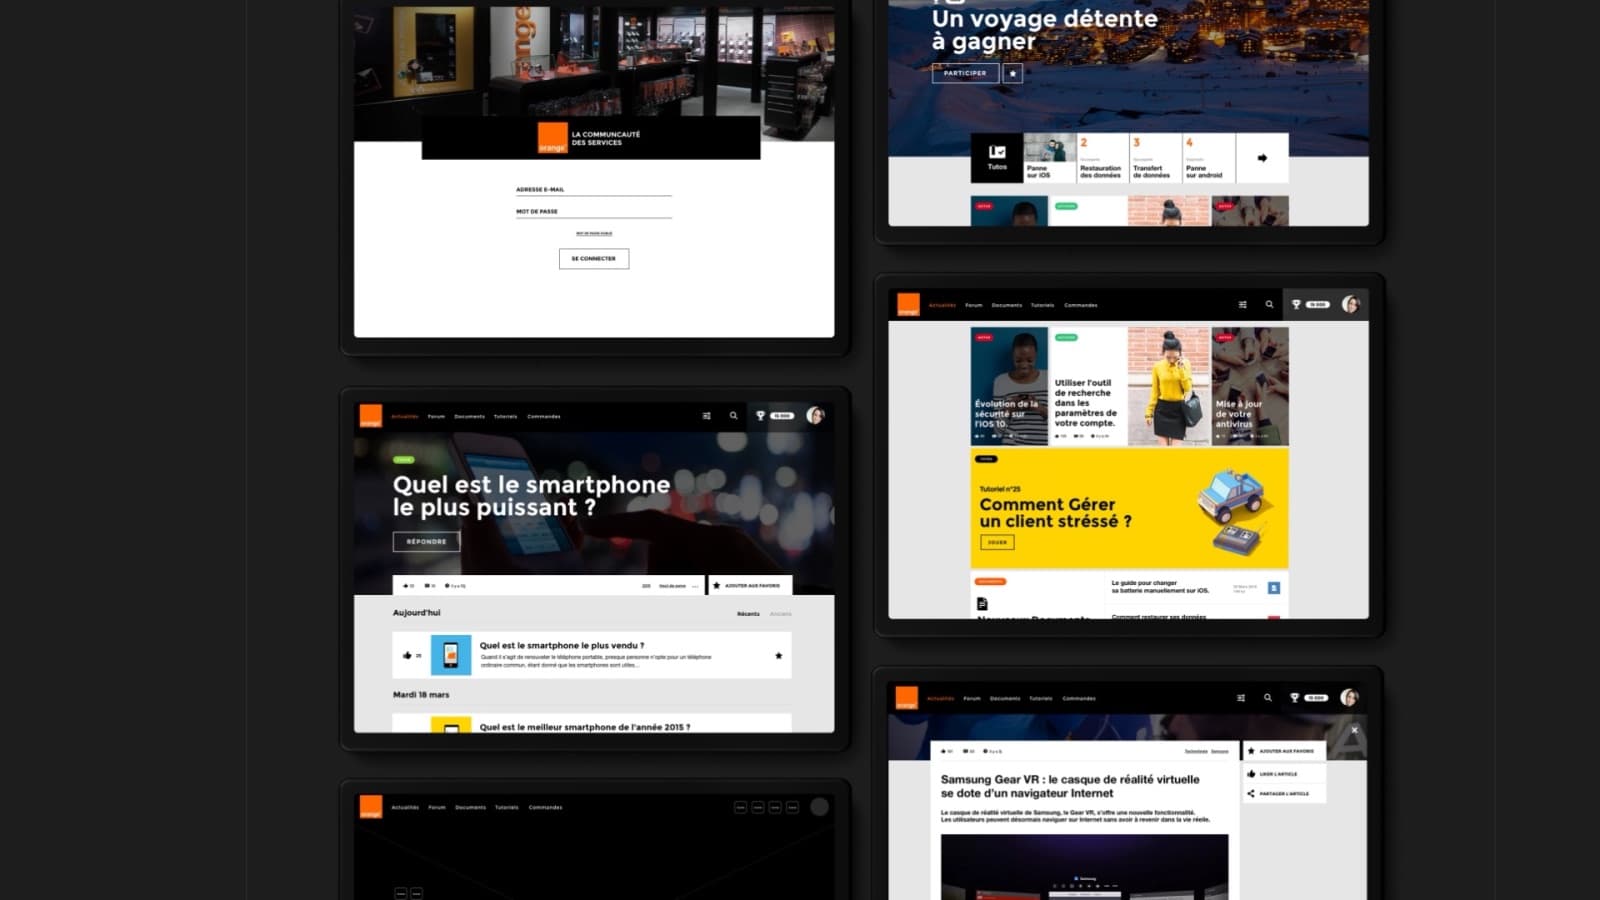This screenshot has width=1600, height=900.
Task: Open the 'Mise à jour de votre antivirus' card
Action: [x=1250, y=386]
